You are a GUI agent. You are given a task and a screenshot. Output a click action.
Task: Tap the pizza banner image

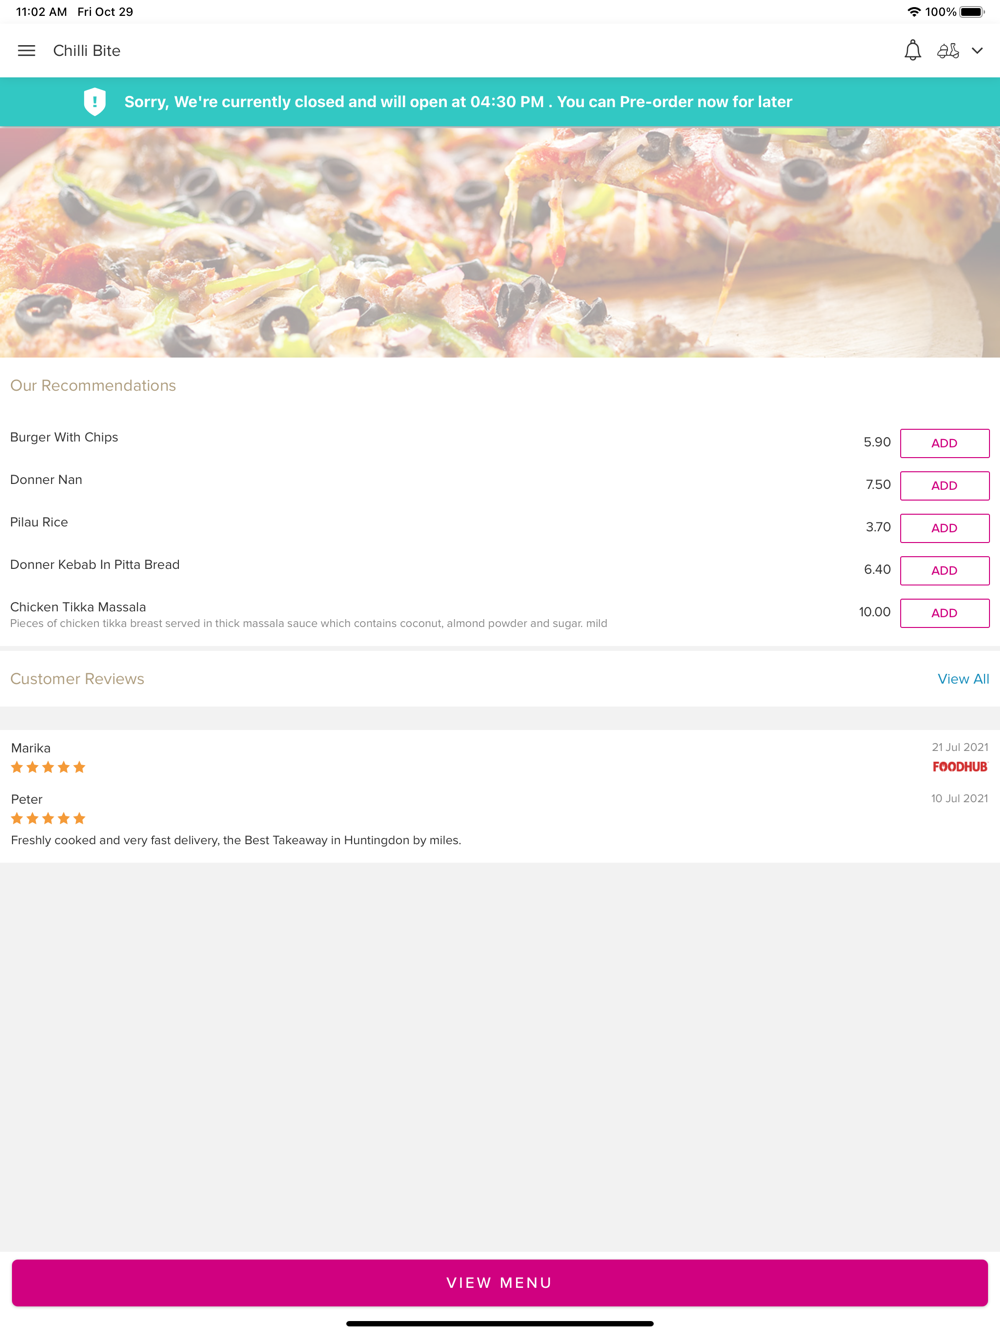[x=500, y=242]
